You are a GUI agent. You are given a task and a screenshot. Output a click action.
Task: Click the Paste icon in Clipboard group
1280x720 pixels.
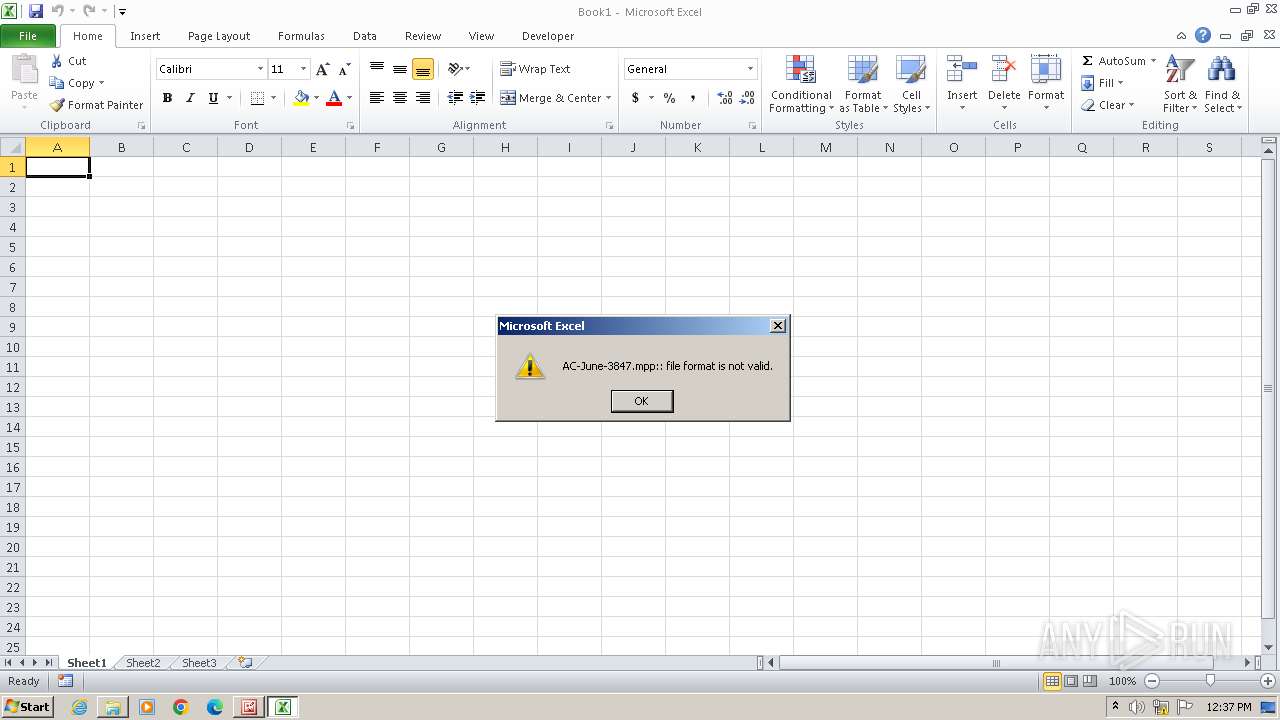(x=24, y=72)
